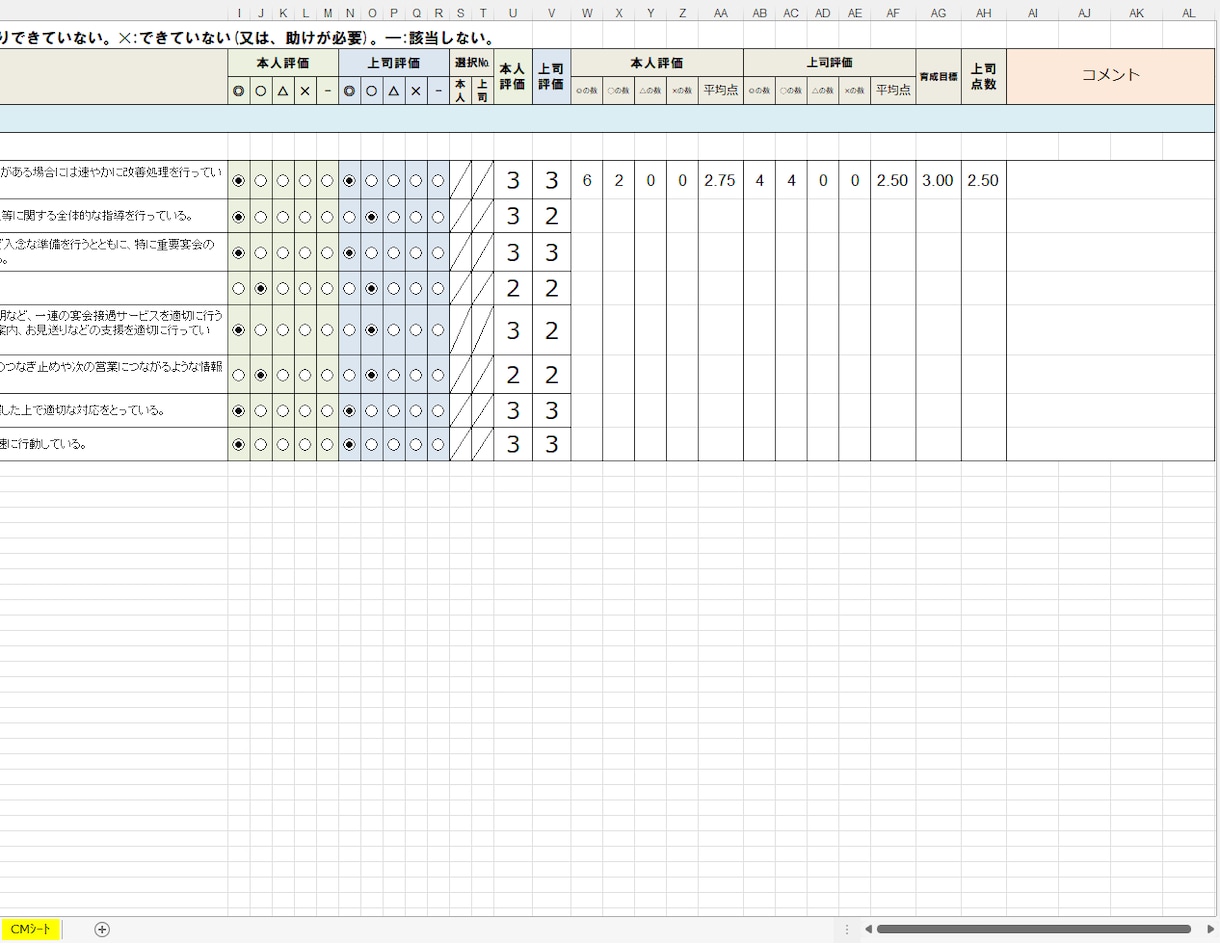This screenshot has width=1220, height=944.
Task: Click the 上司点数 header cell
Action: (x=984, y=76)
